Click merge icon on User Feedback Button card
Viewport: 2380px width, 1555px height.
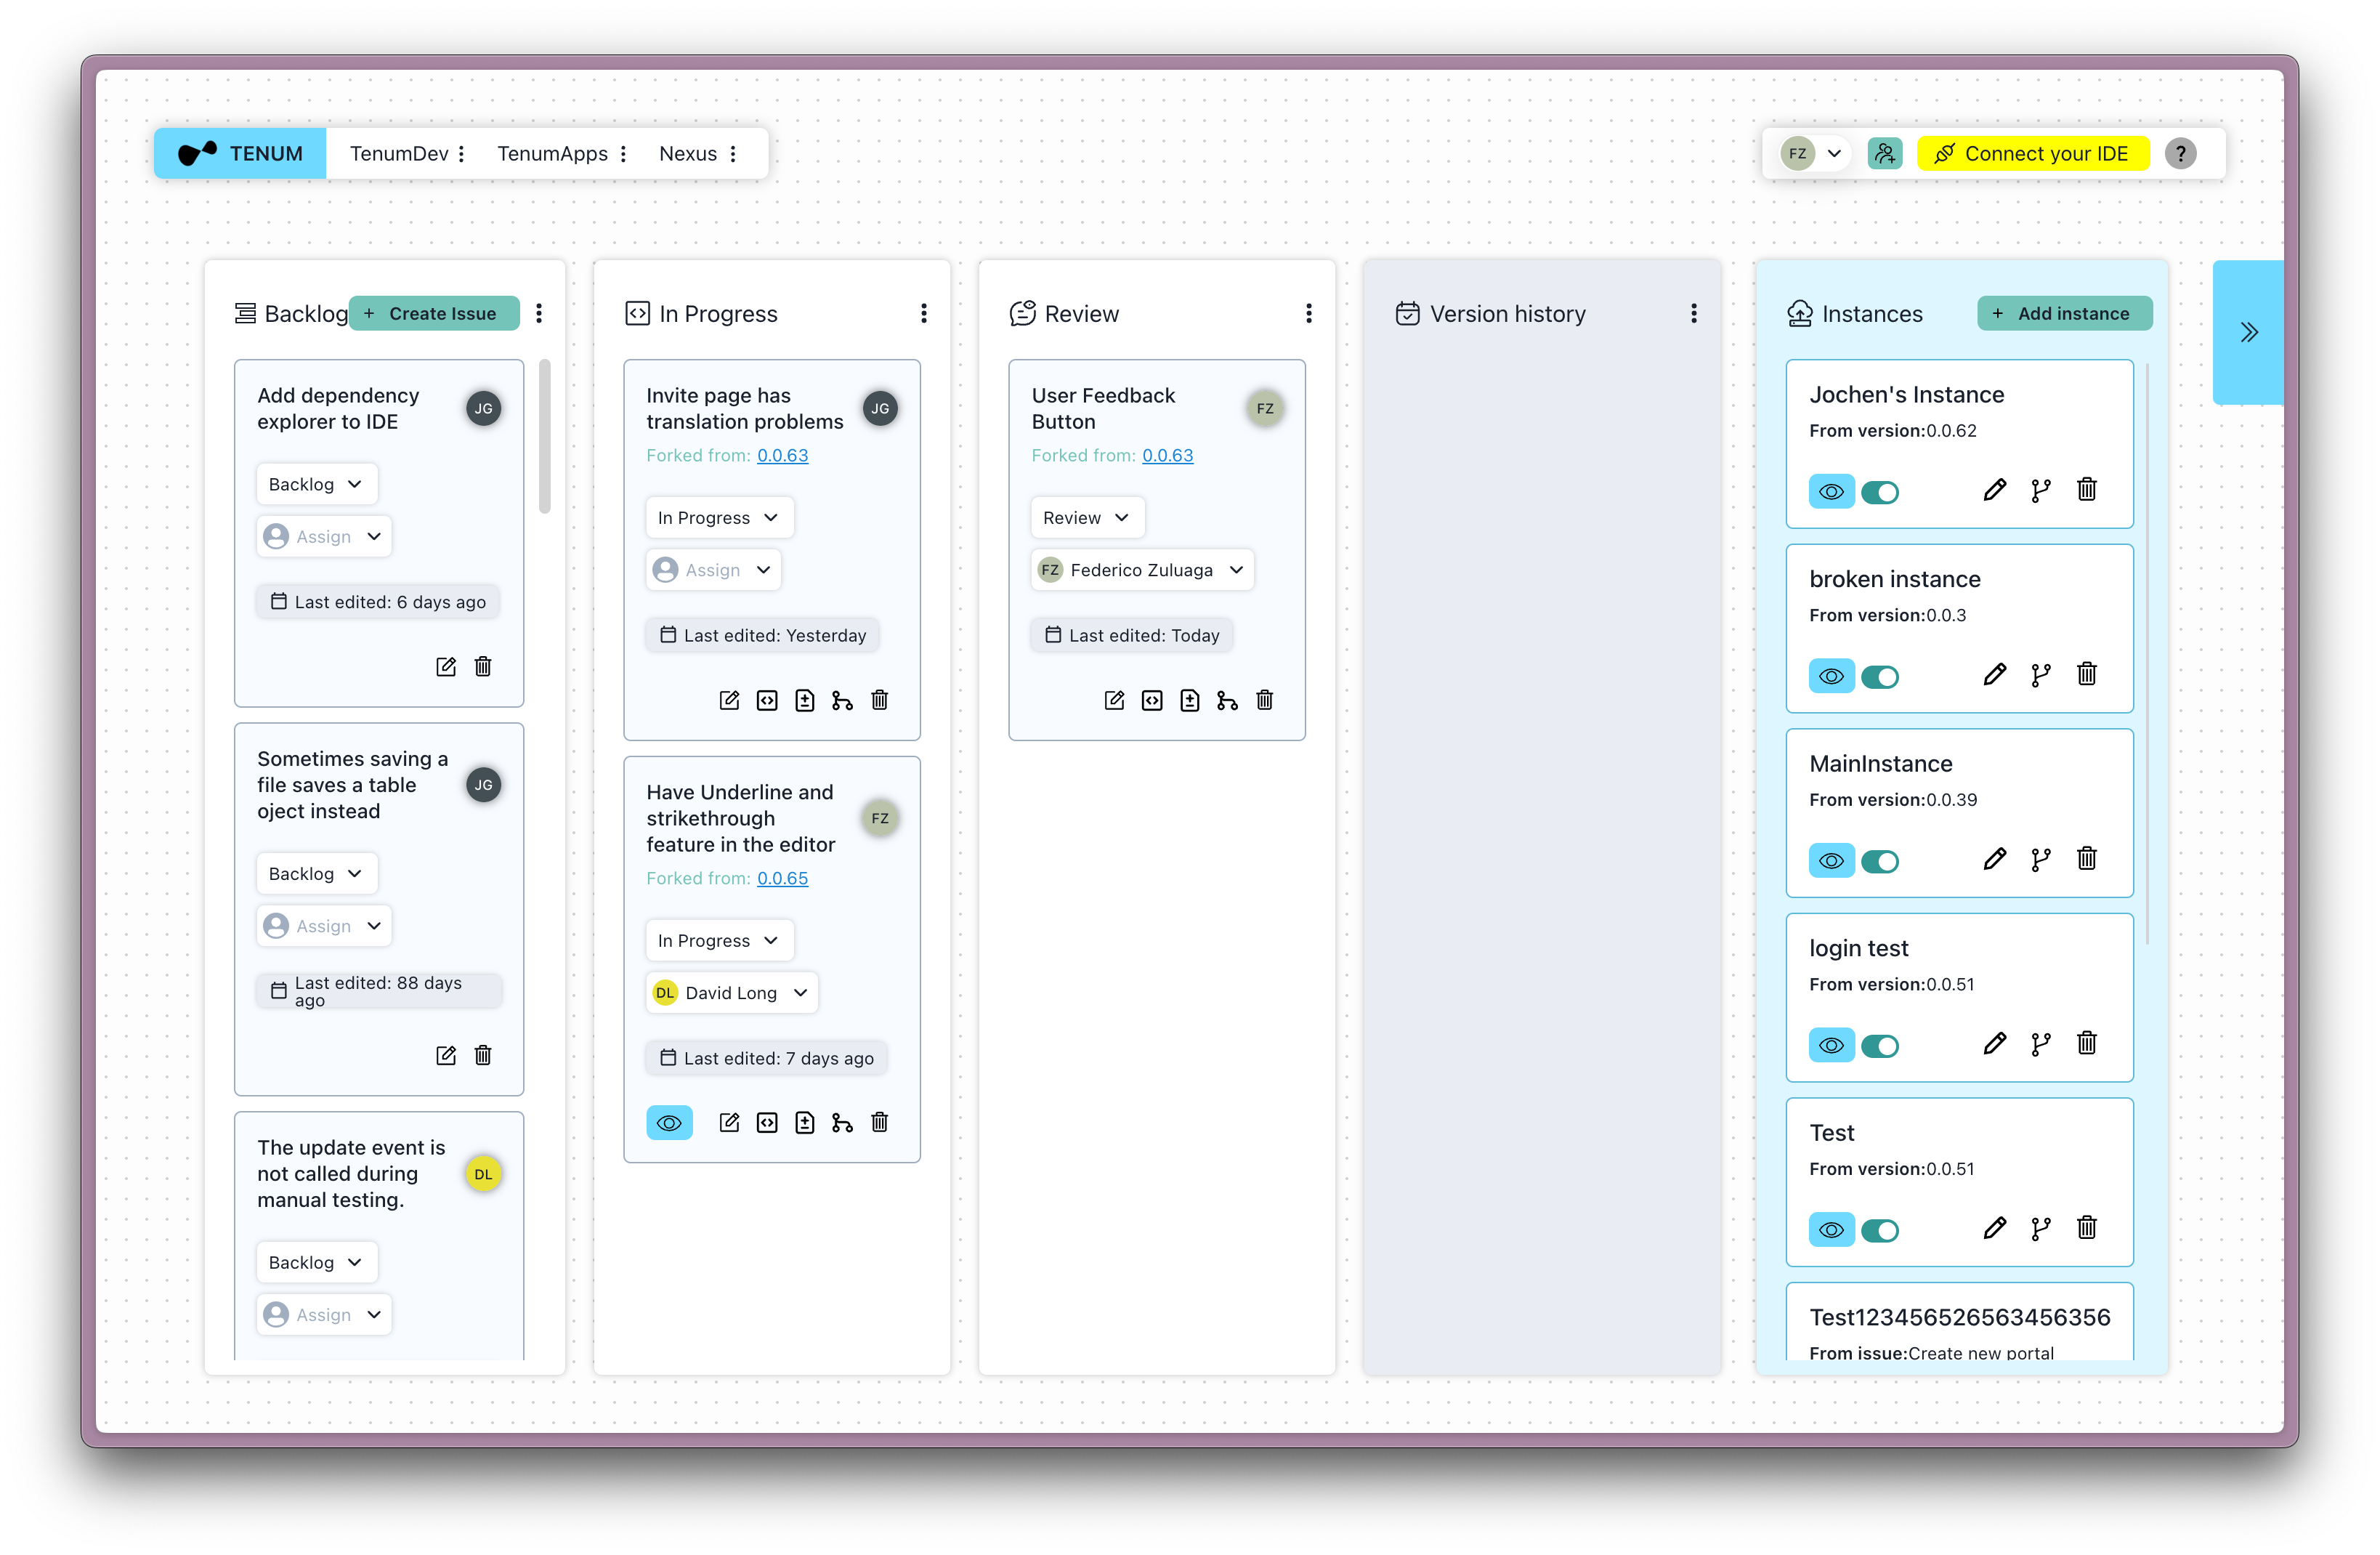coord(1227,700)
